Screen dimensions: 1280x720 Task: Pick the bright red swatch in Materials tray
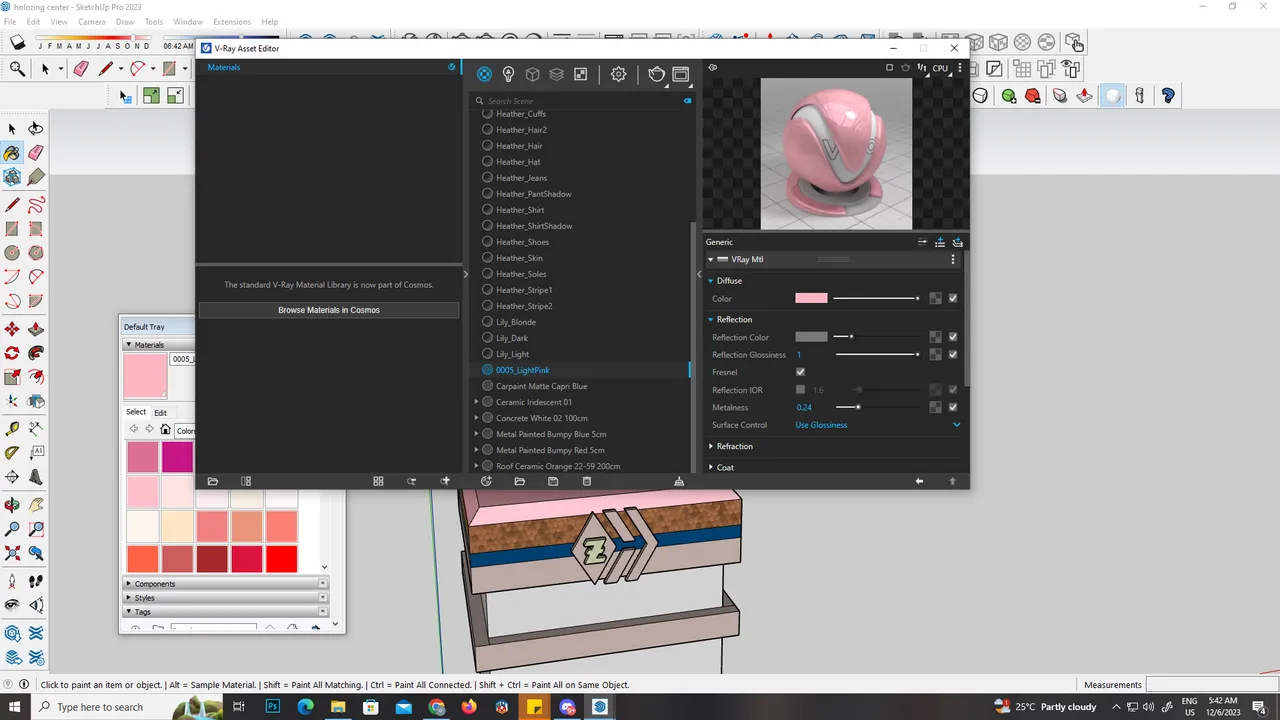pos(282,559)
